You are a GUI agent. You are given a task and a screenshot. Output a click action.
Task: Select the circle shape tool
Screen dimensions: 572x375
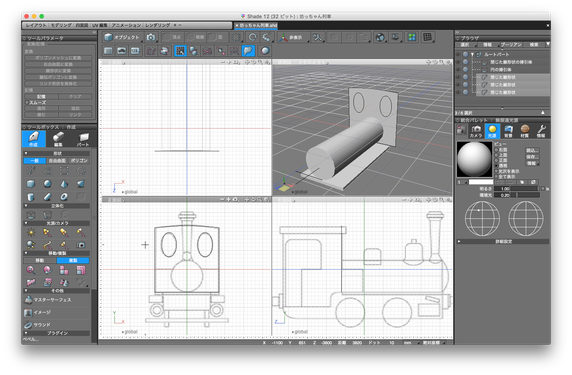tap(81, 170)
